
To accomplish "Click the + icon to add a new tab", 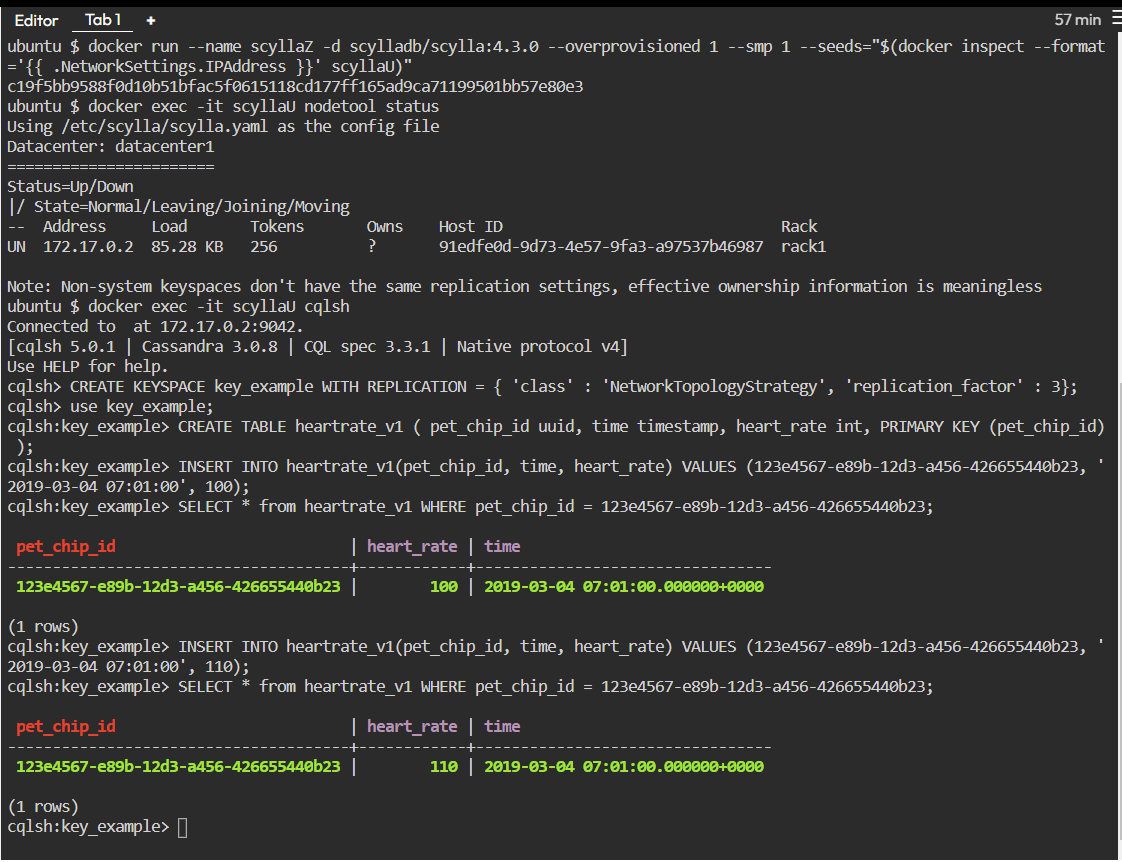I will [x=150, y=20].
